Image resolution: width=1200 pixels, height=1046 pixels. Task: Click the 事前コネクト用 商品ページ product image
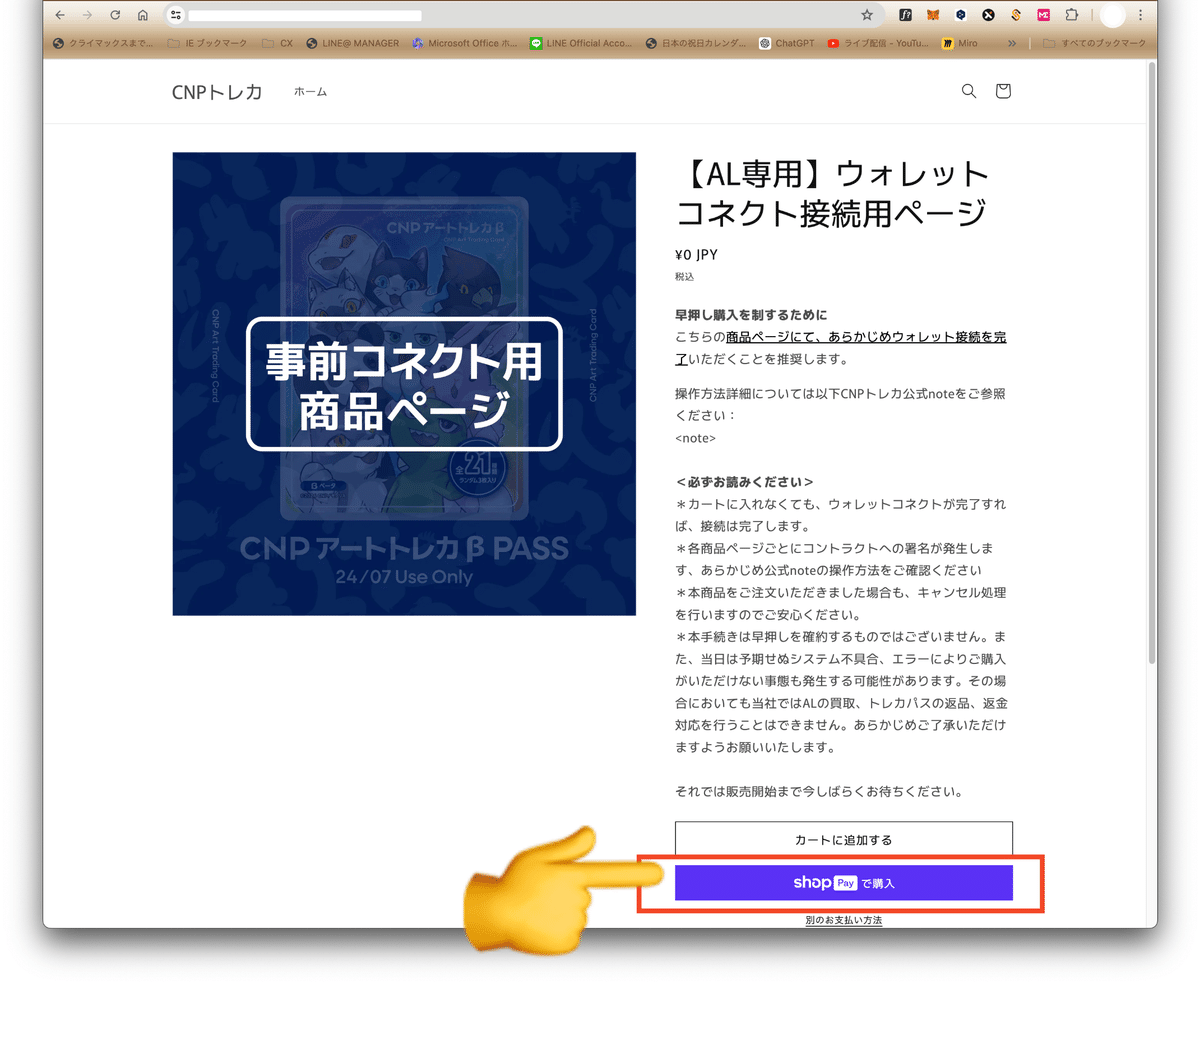coord(404,384)
